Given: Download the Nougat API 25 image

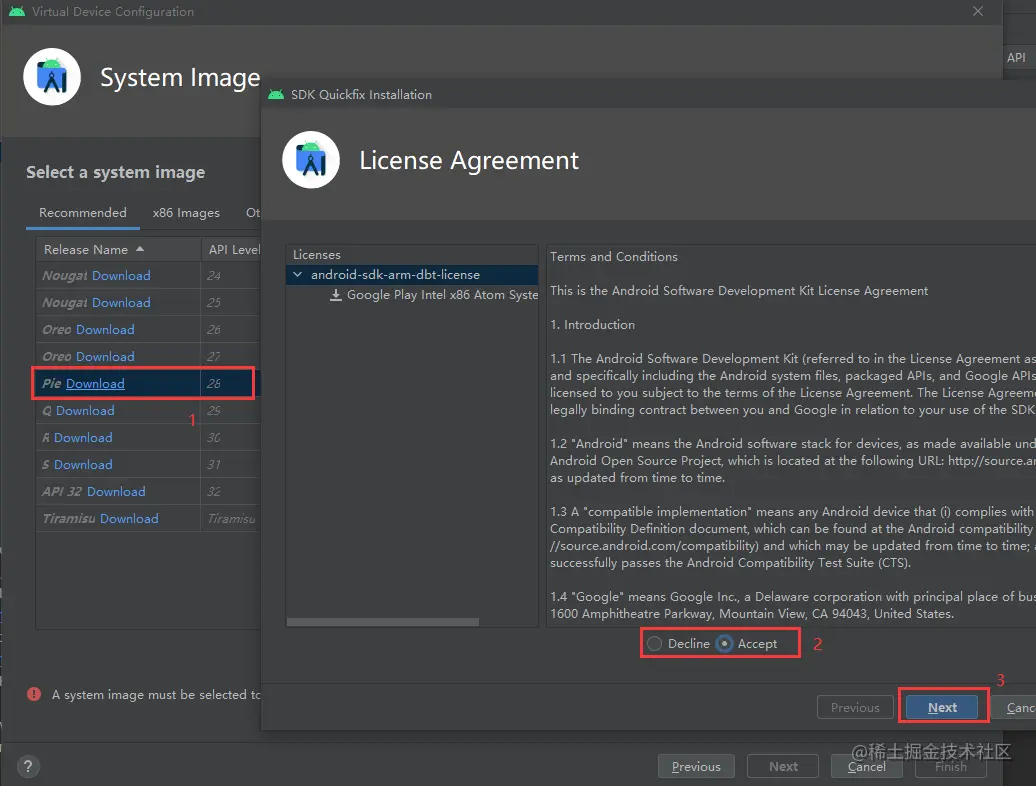Looking at the screenshot, I should point(121,303).
